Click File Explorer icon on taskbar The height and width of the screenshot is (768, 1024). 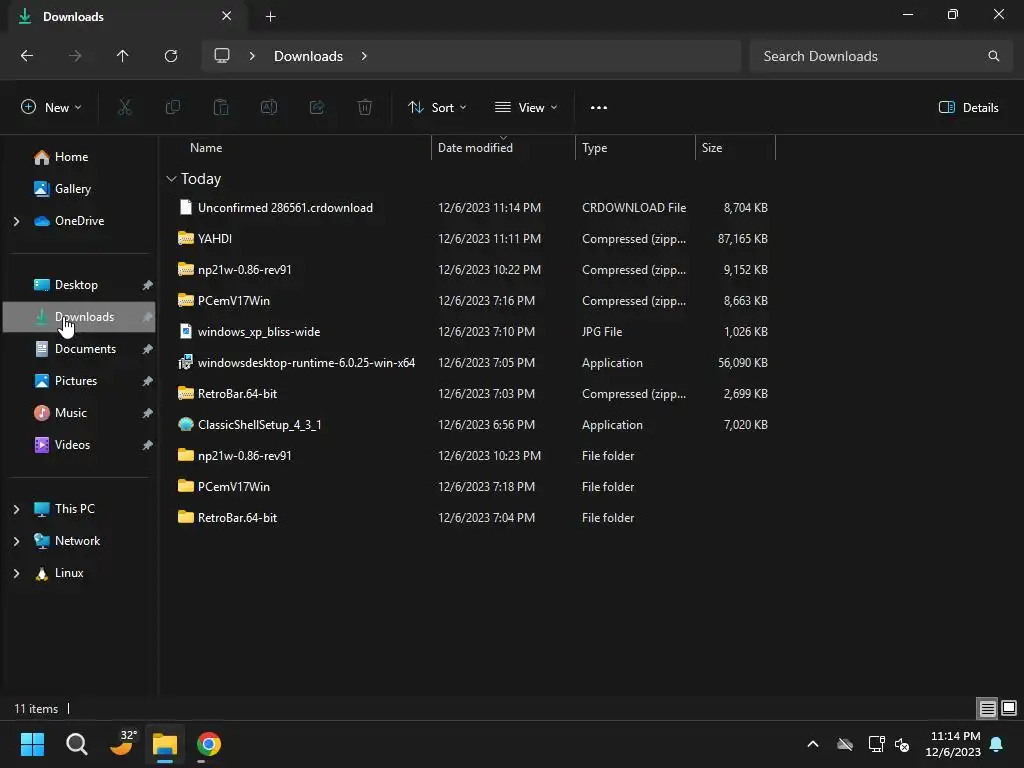(x=165, y=744)
